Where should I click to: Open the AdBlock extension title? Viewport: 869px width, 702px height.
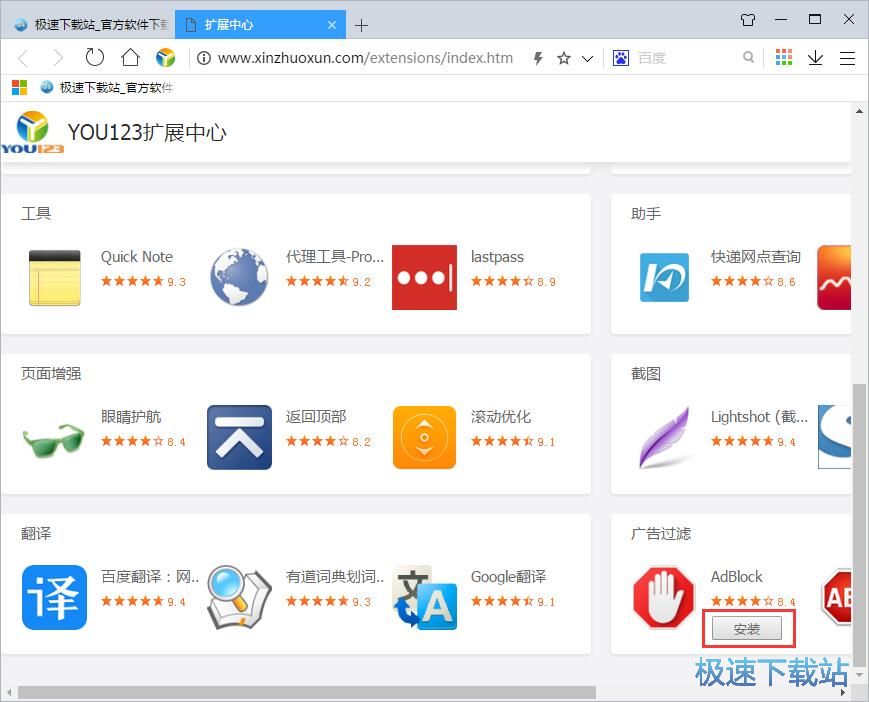[x=737, y=577]
